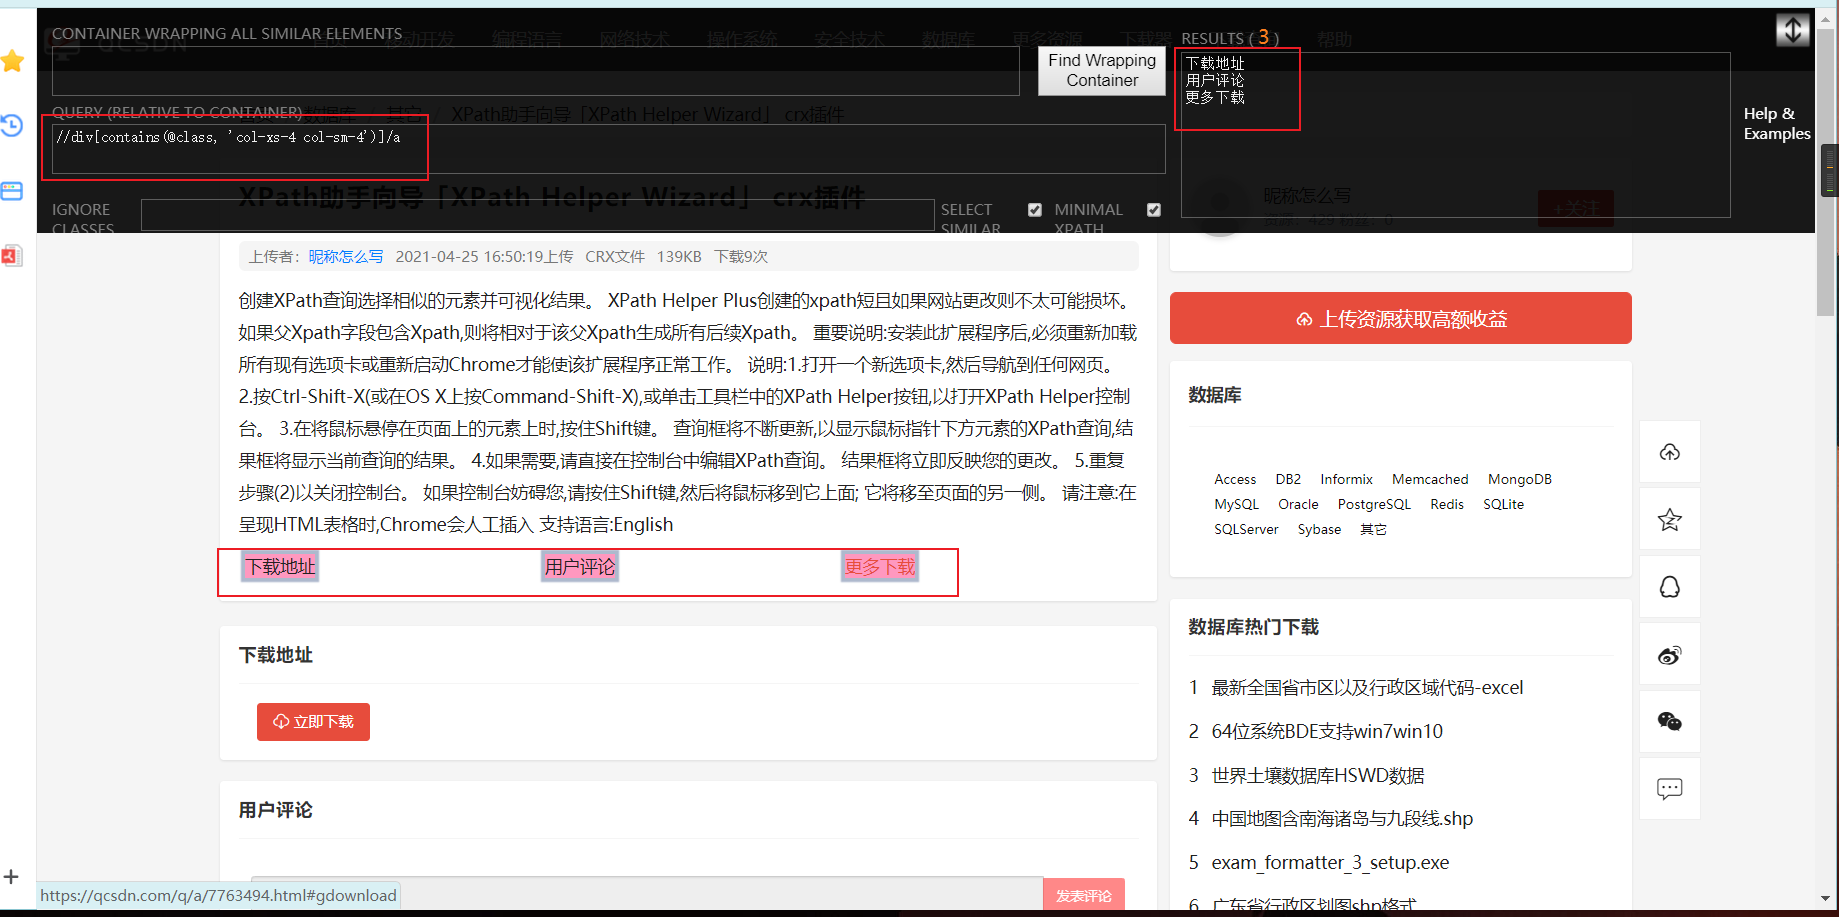Image resolution: width=1839 pixels, height=917 pixels.
Task: Click the 用户评论 anchor link
Action: 580,567
